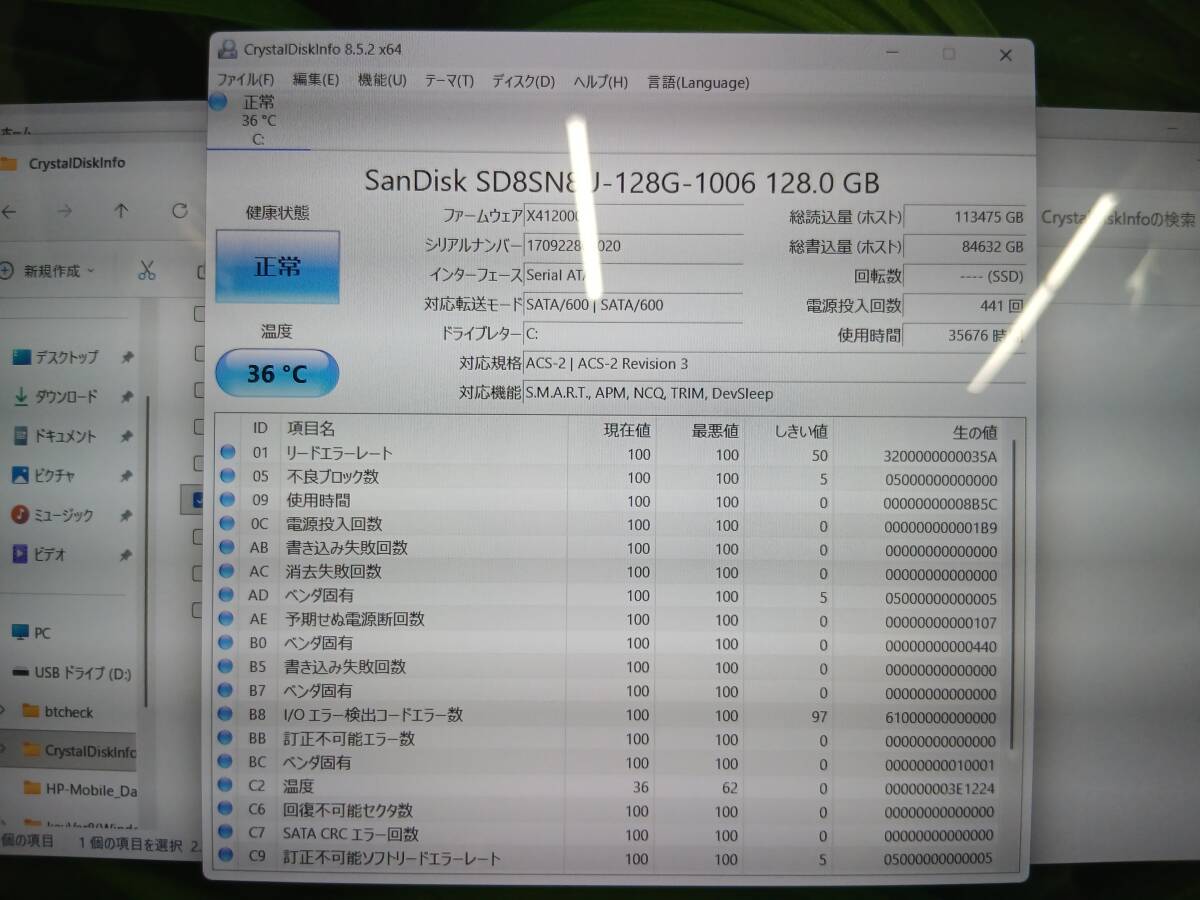
Task: Open the ヘルプ(H) menu
Action: tap(600, 82)
